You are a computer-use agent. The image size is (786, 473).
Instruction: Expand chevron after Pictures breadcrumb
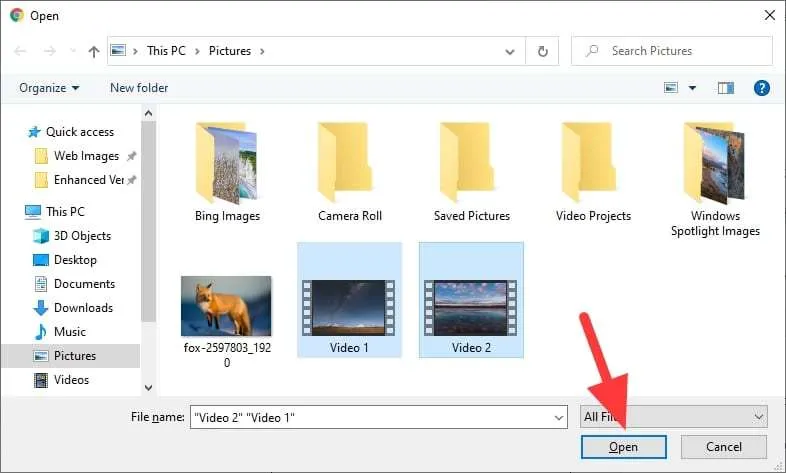[x=262, y=51]
